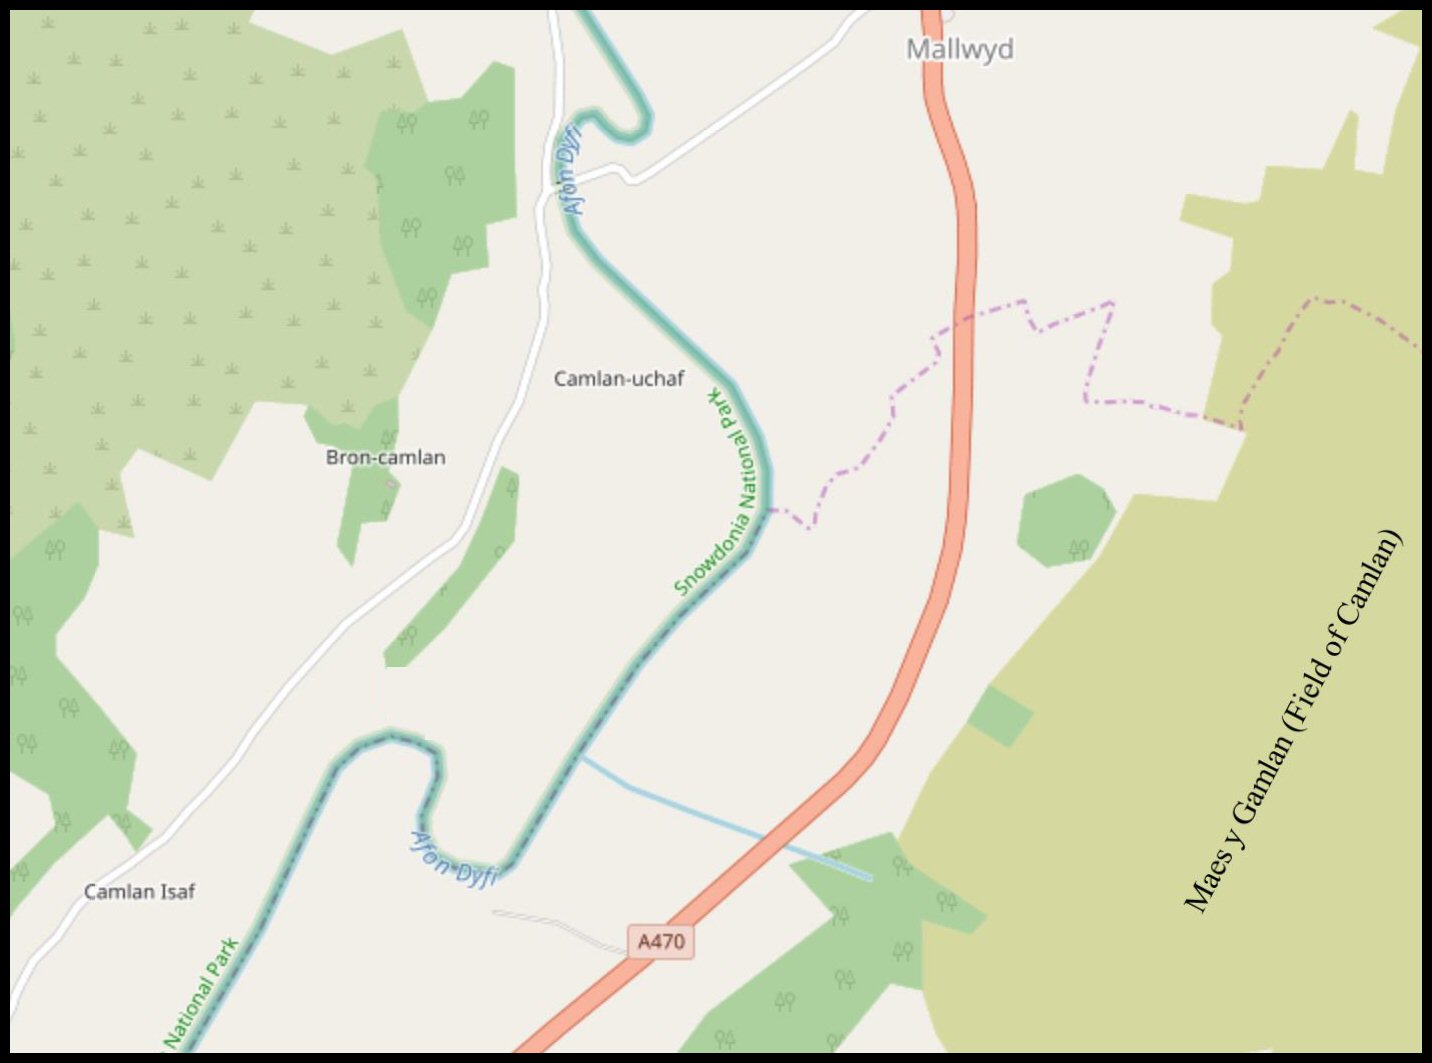Click the Camlan Isaf place label

pyautogui.click(x=139, y=891)
